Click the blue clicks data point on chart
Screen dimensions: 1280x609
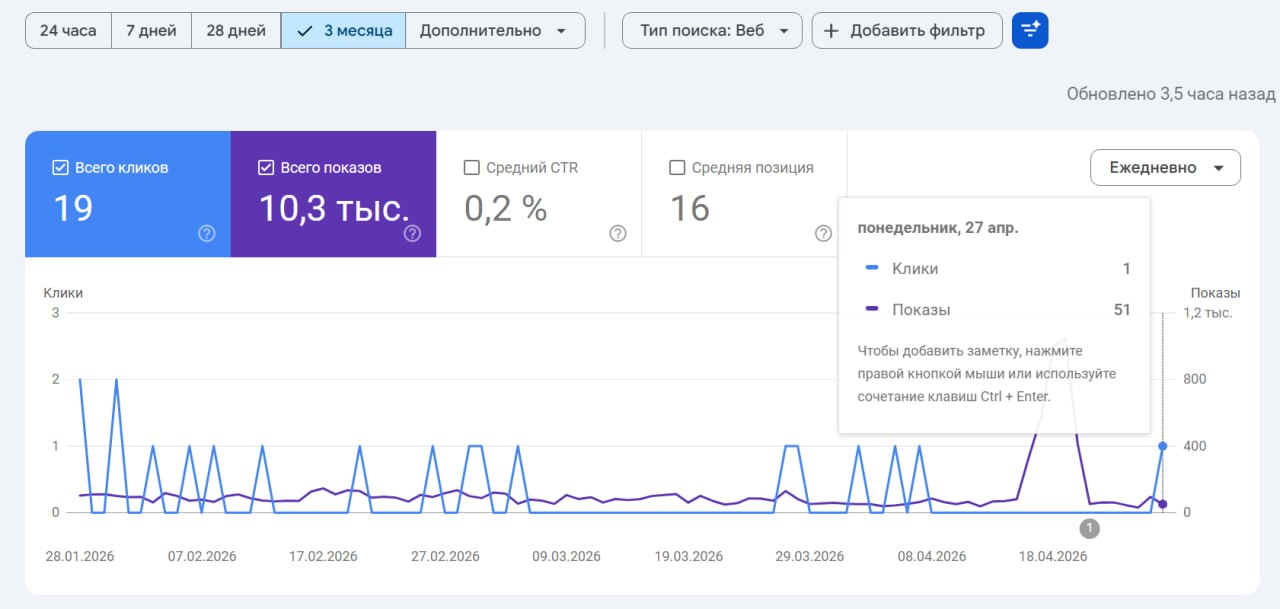(x=1162, y=446)
